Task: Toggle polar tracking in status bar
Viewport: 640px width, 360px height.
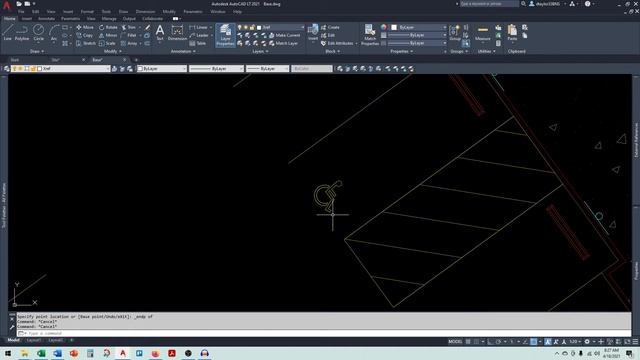Action: pyautogui.click(x=498, y=342)
